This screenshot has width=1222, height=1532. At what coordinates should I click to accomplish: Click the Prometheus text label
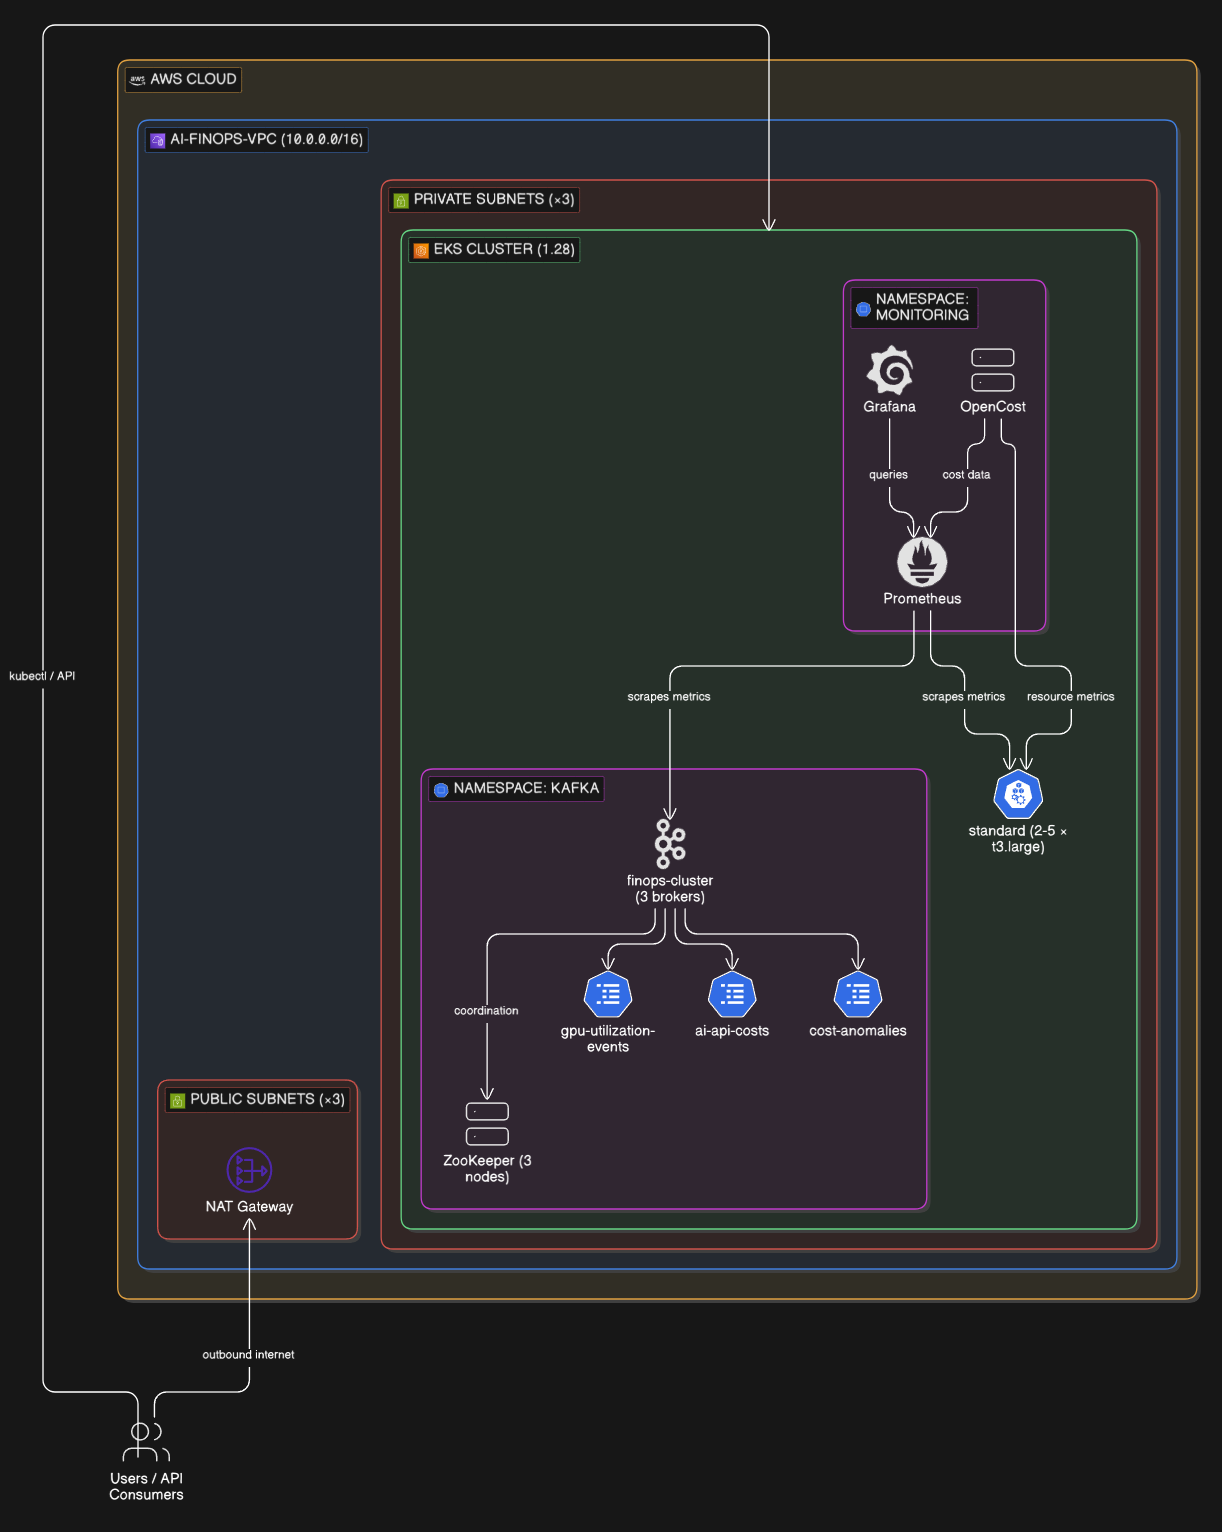point(922,599)
